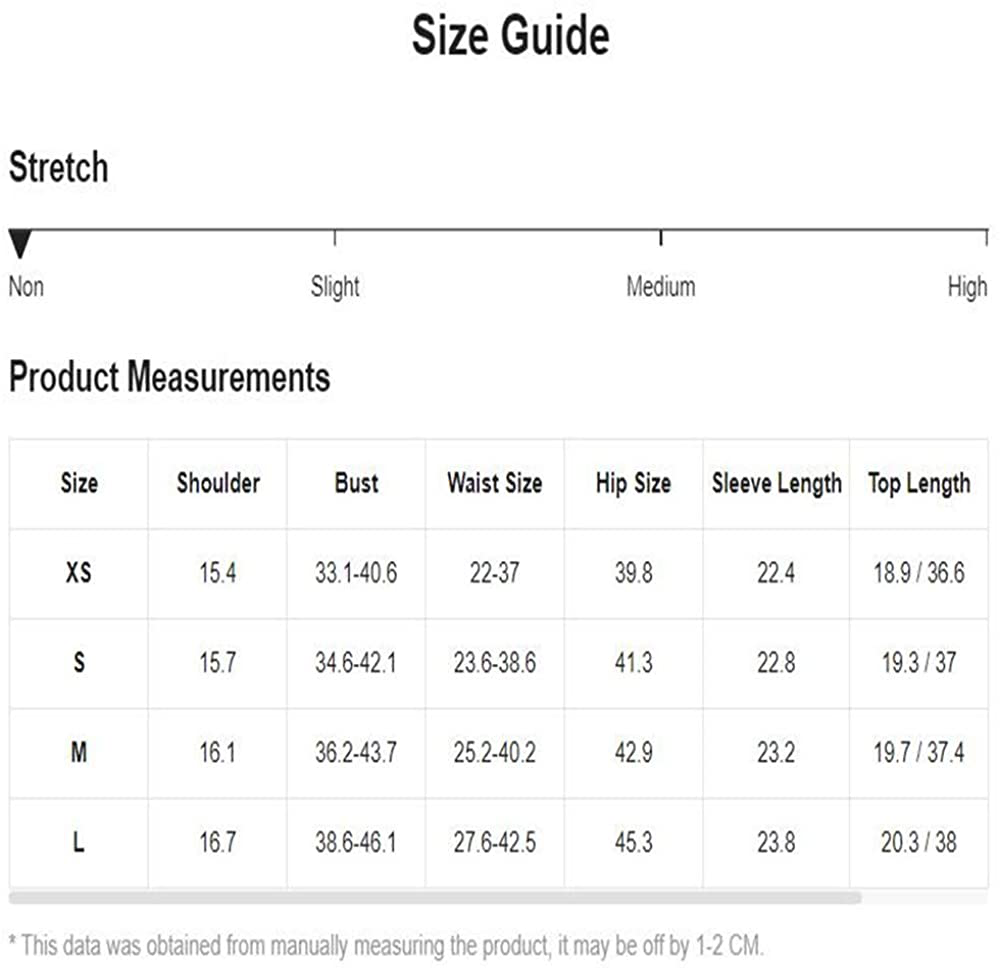Select the Medium stretch label

pyautogui.click(x=661, y=287)
